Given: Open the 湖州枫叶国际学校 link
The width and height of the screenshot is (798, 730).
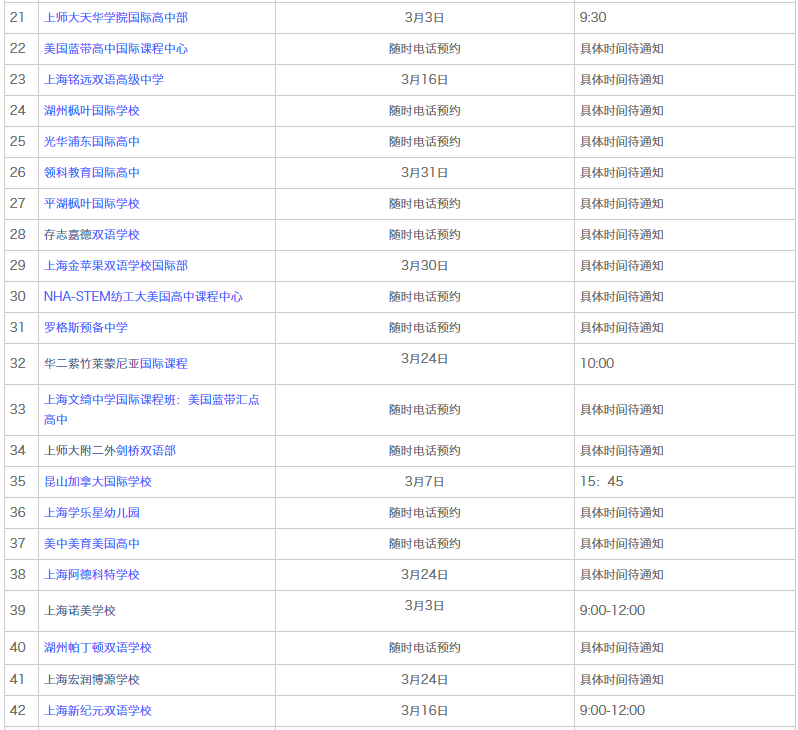Looking at the screenshot, I should coord(92,111).
